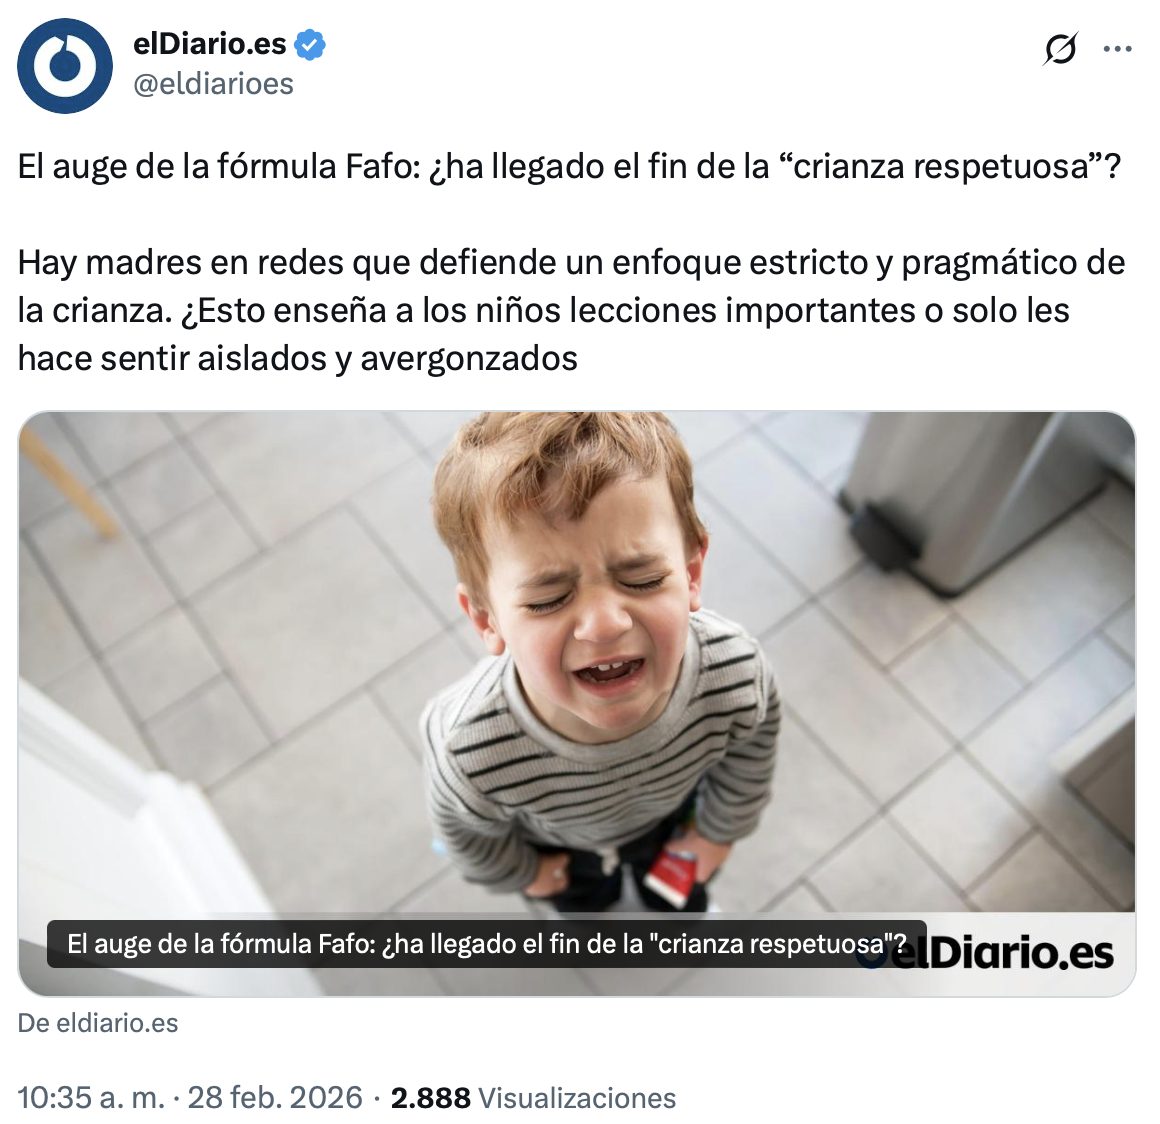Click the 'hace sentir aislados y avergonzados' line
Screen dimensions: 1160x1124
pyautogui.click(x=297, y=359)
